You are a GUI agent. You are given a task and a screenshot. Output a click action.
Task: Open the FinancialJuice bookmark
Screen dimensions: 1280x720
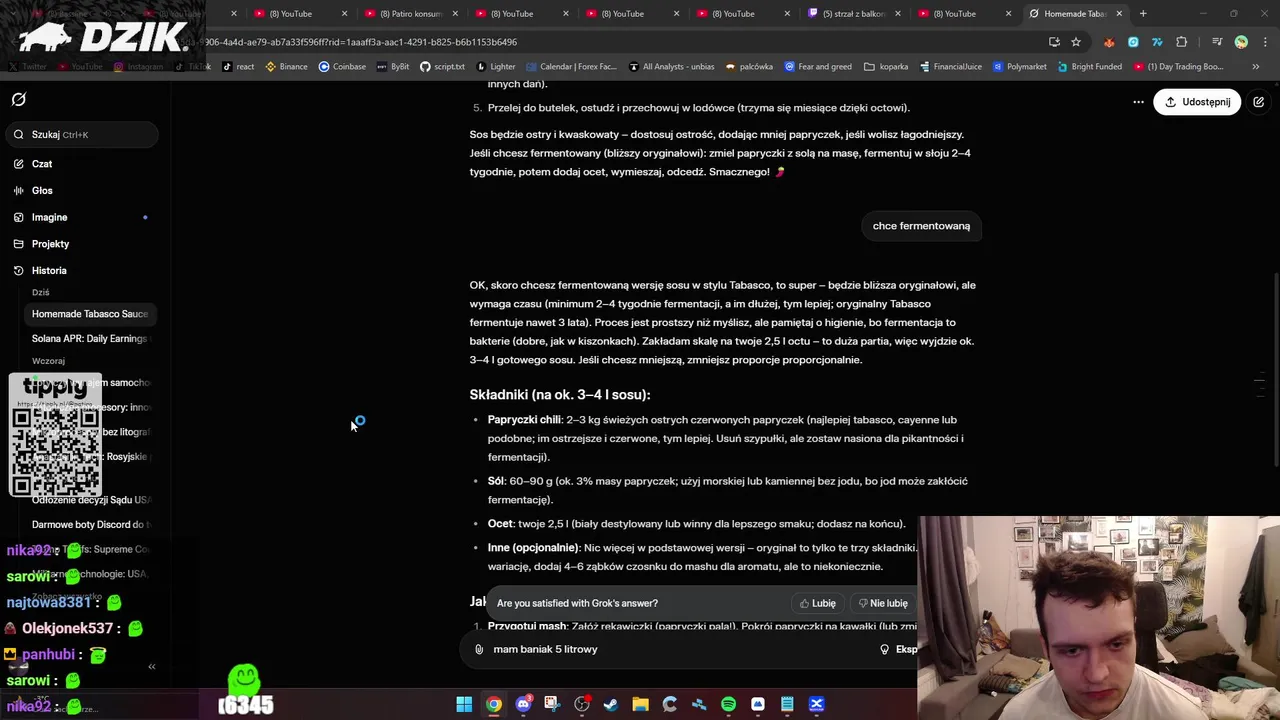click(950, 67)
